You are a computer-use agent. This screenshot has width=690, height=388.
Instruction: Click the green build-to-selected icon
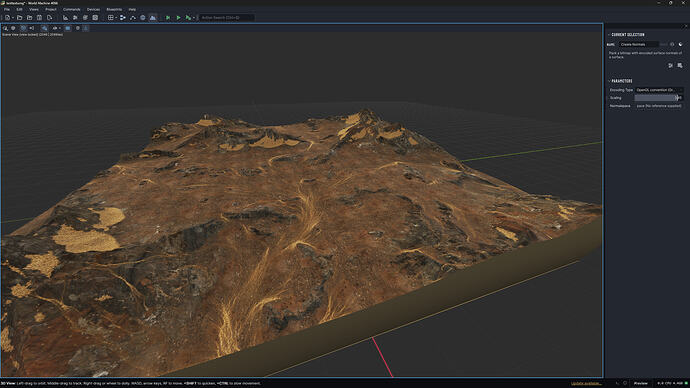(168, 18)
